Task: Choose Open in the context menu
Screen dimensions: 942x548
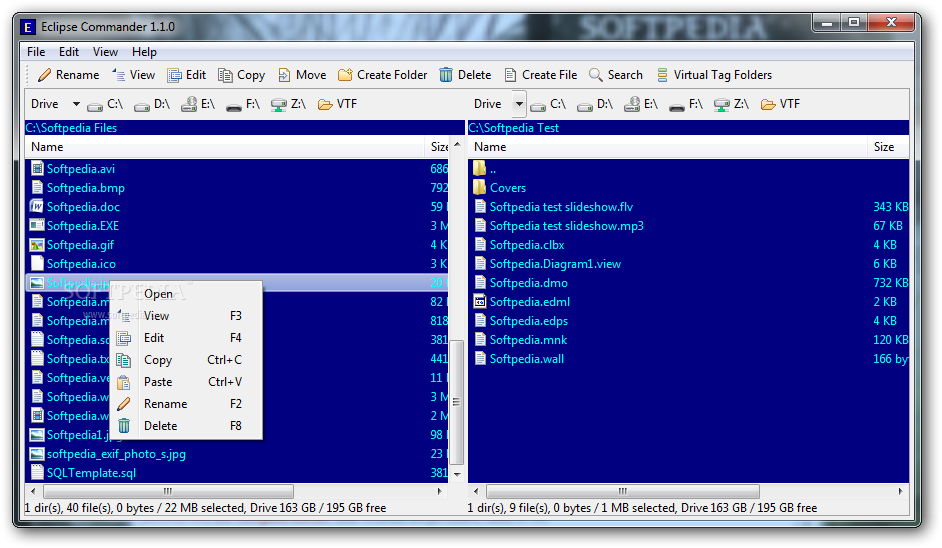Action: [x=186, y=294]
